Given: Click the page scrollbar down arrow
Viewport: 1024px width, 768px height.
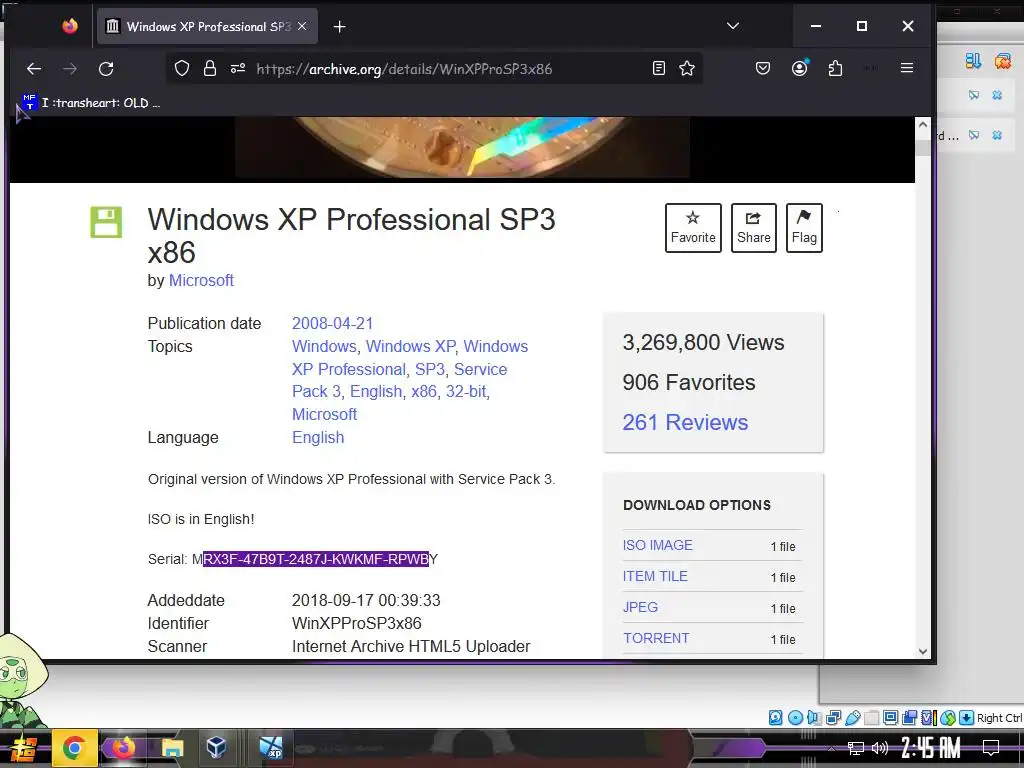Looking at the screenshot, I should 922,651.
